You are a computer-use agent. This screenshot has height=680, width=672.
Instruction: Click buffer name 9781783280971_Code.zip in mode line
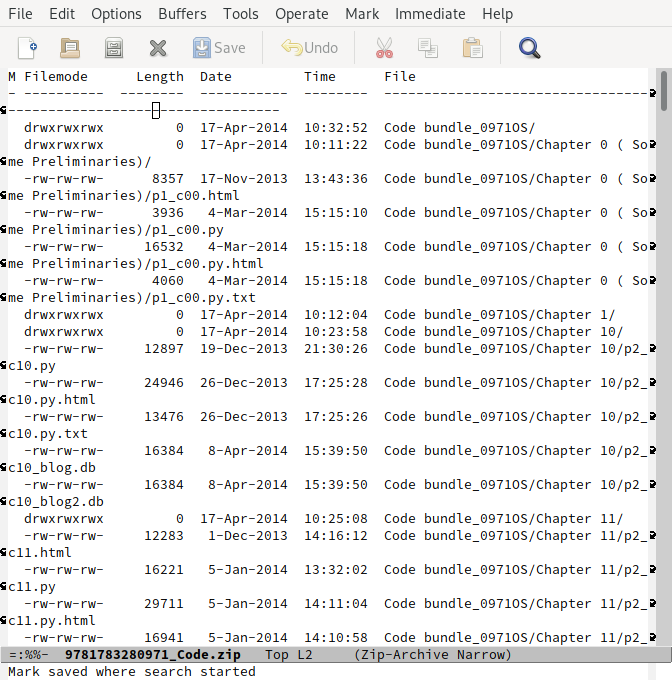152,655
